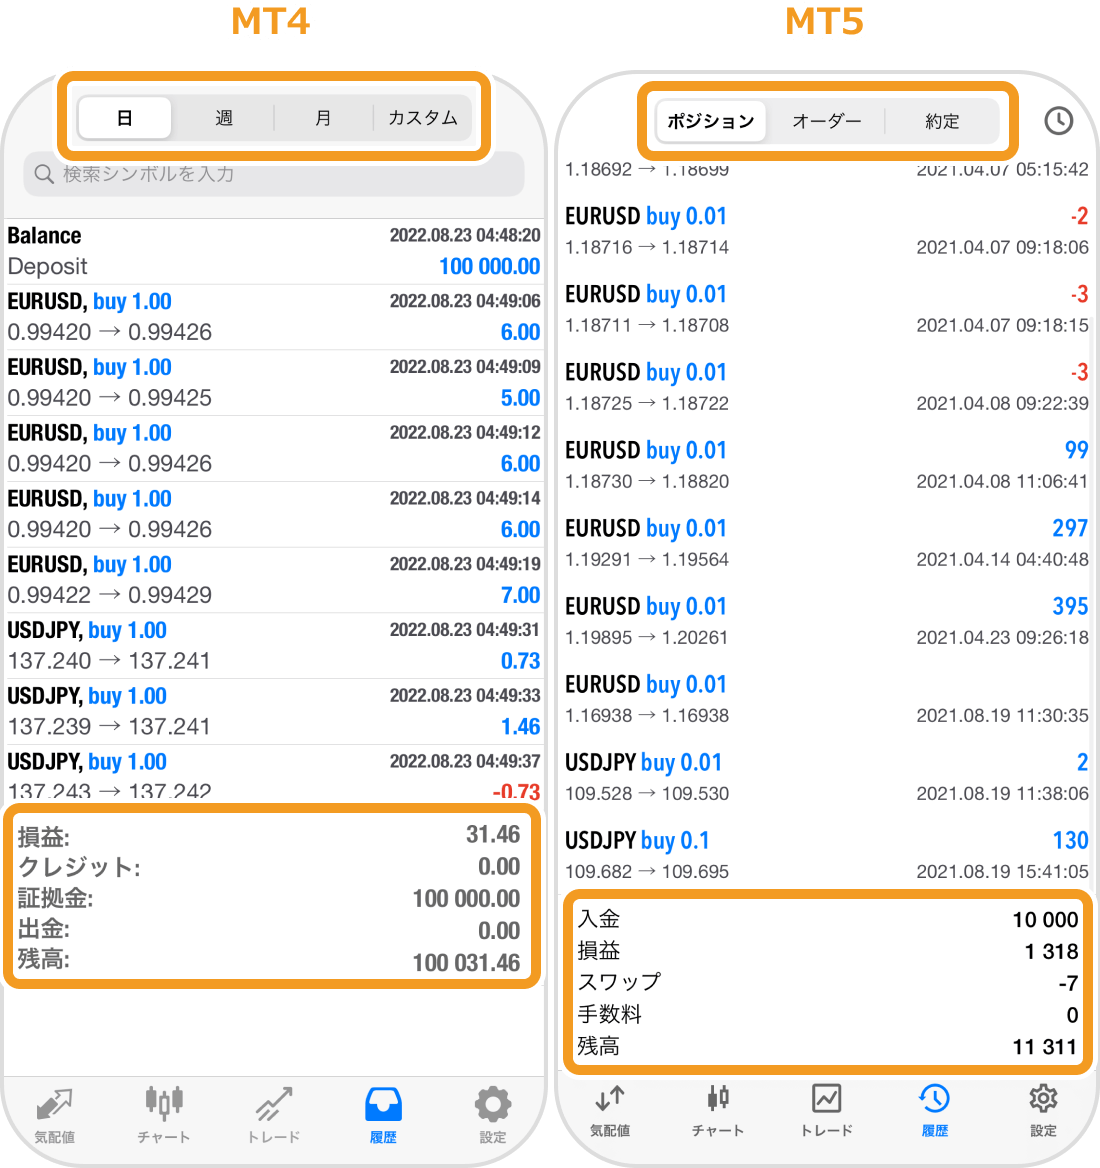The image size is (1100, 1168).
Task: Tap the MT5 手数料 summary row
Action: click(827, 1015)
